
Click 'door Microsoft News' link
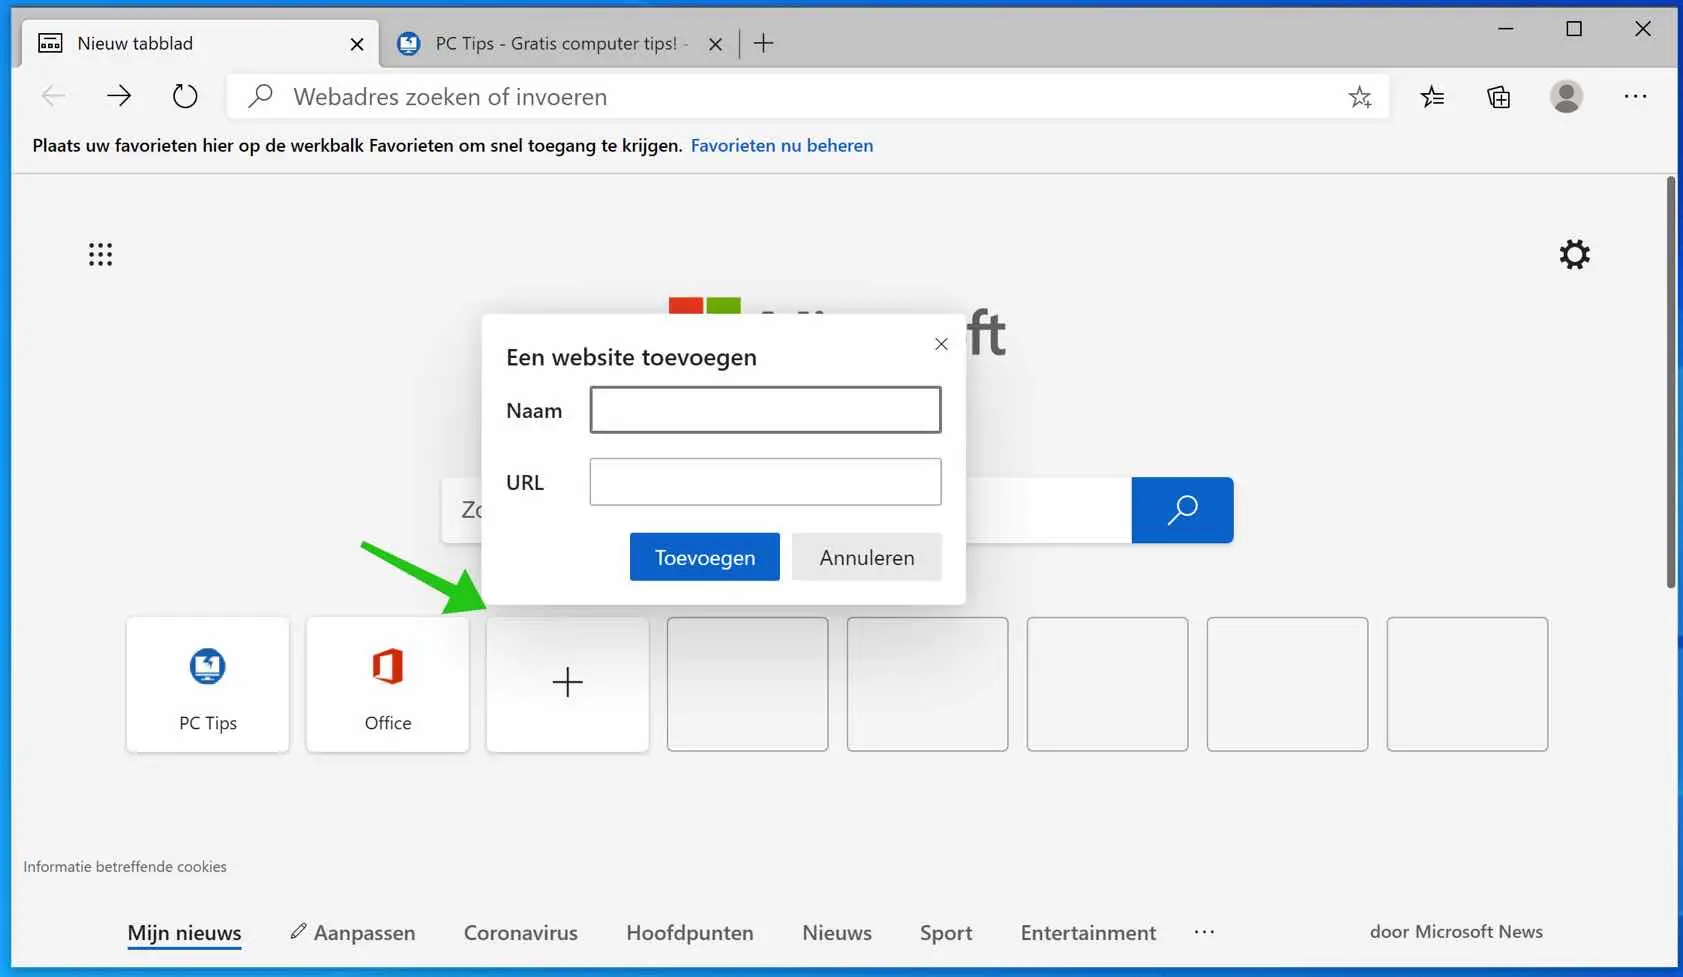click(x=1456, y=931)
